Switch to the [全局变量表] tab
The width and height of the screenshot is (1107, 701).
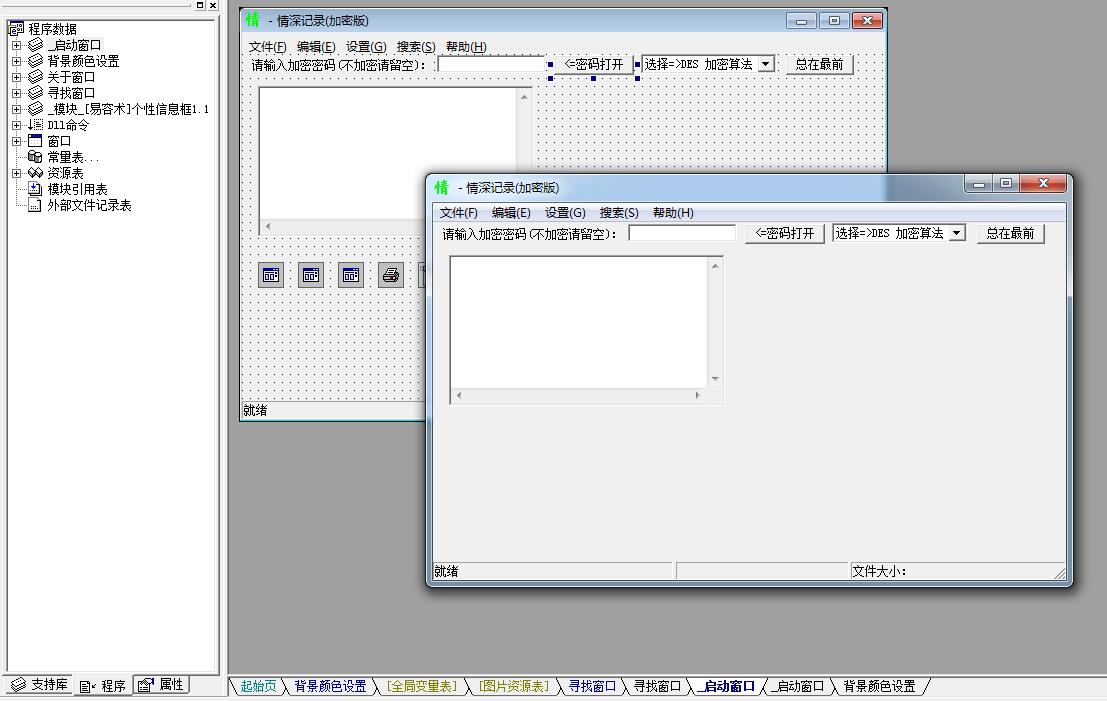click(421, 686)
